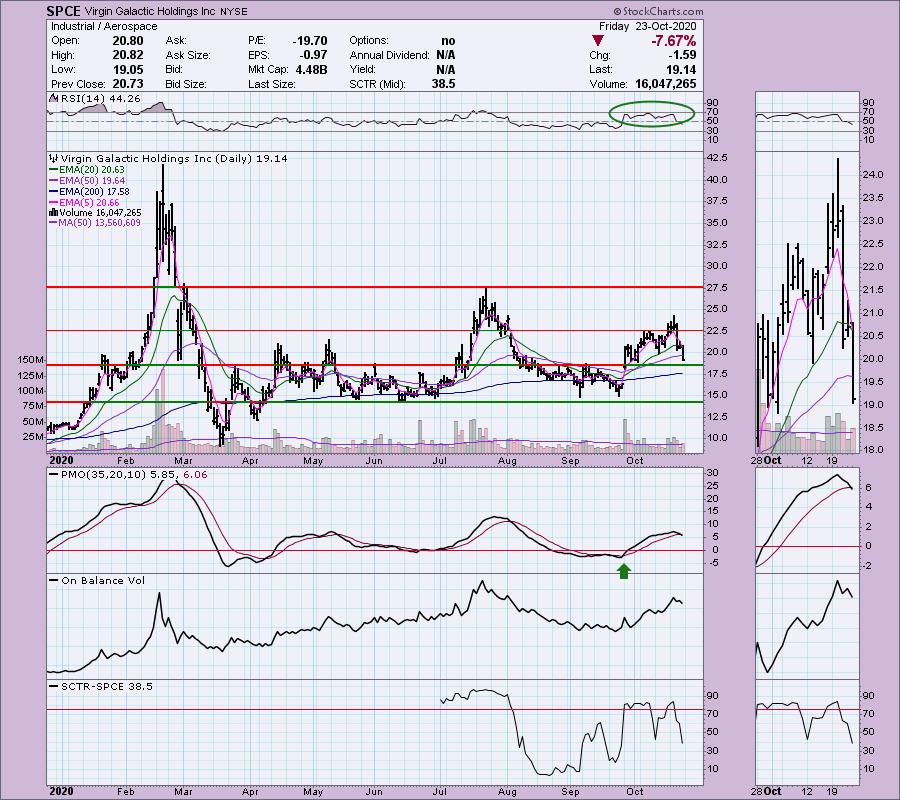Click the Aug label under price chart
Screen dimensions: 900x800
tap(507, 461)
